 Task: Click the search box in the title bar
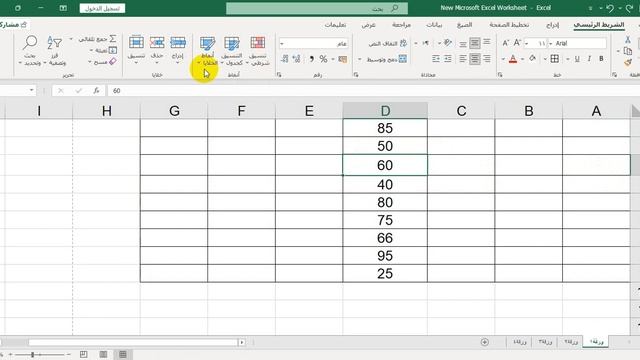tap(317, 8)
